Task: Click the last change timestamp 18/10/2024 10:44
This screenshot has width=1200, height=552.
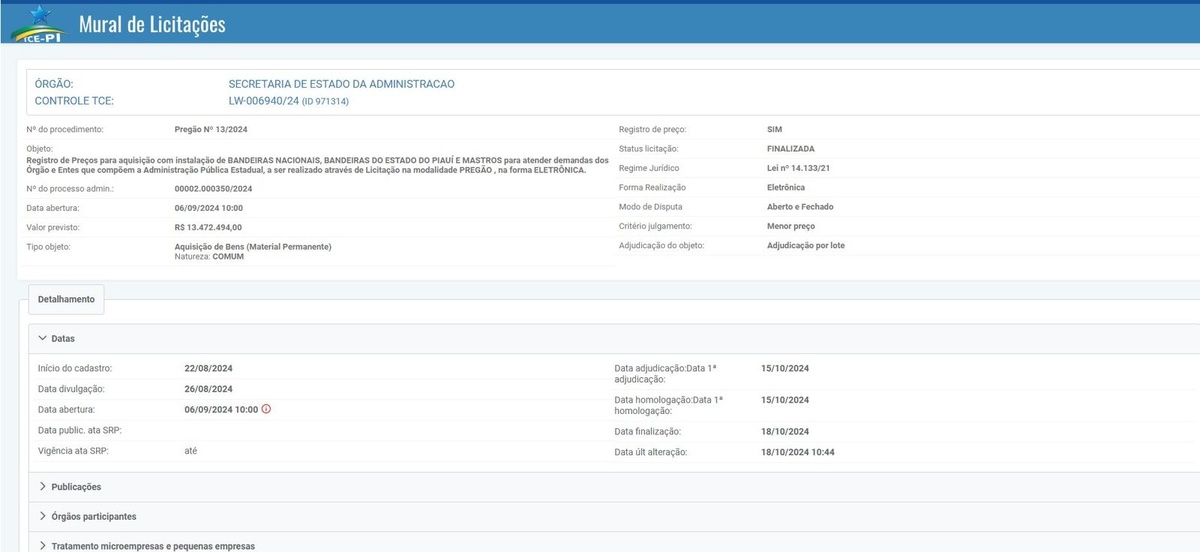Action: [797, 452]
